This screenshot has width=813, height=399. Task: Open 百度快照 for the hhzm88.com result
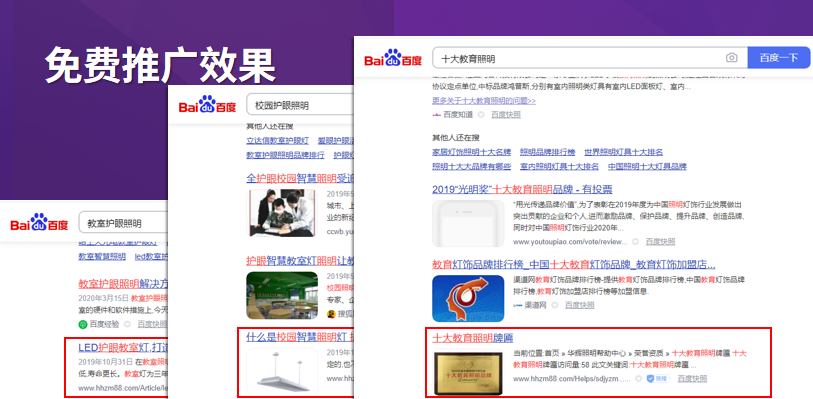pos(692,378)
